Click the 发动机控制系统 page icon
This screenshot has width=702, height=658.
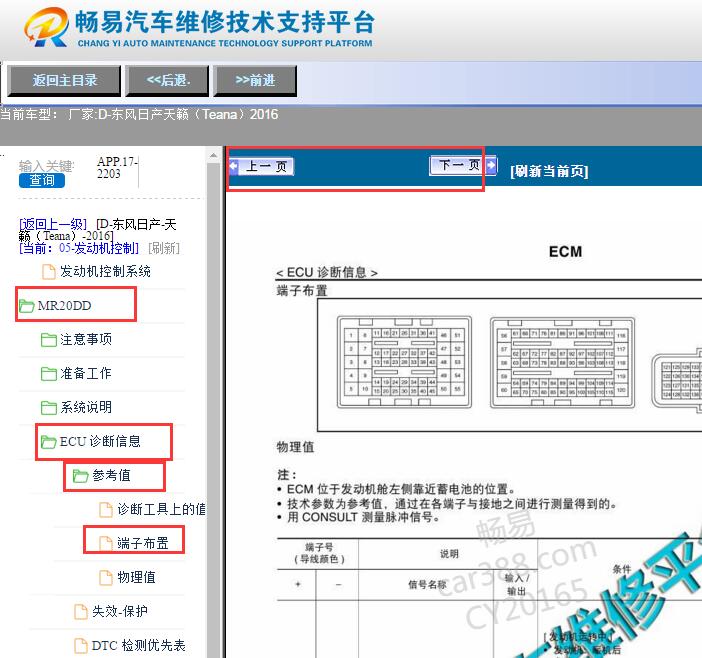(48, 272)
